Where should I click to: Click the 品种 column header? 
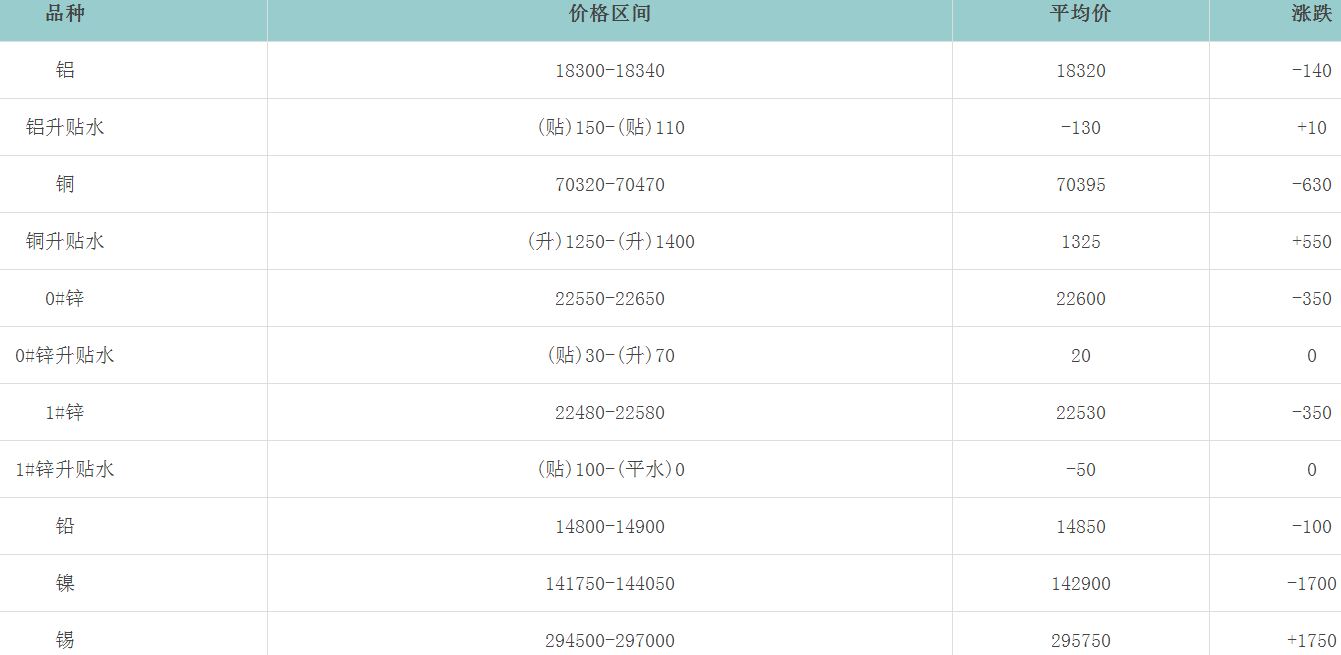pos(65,14)
